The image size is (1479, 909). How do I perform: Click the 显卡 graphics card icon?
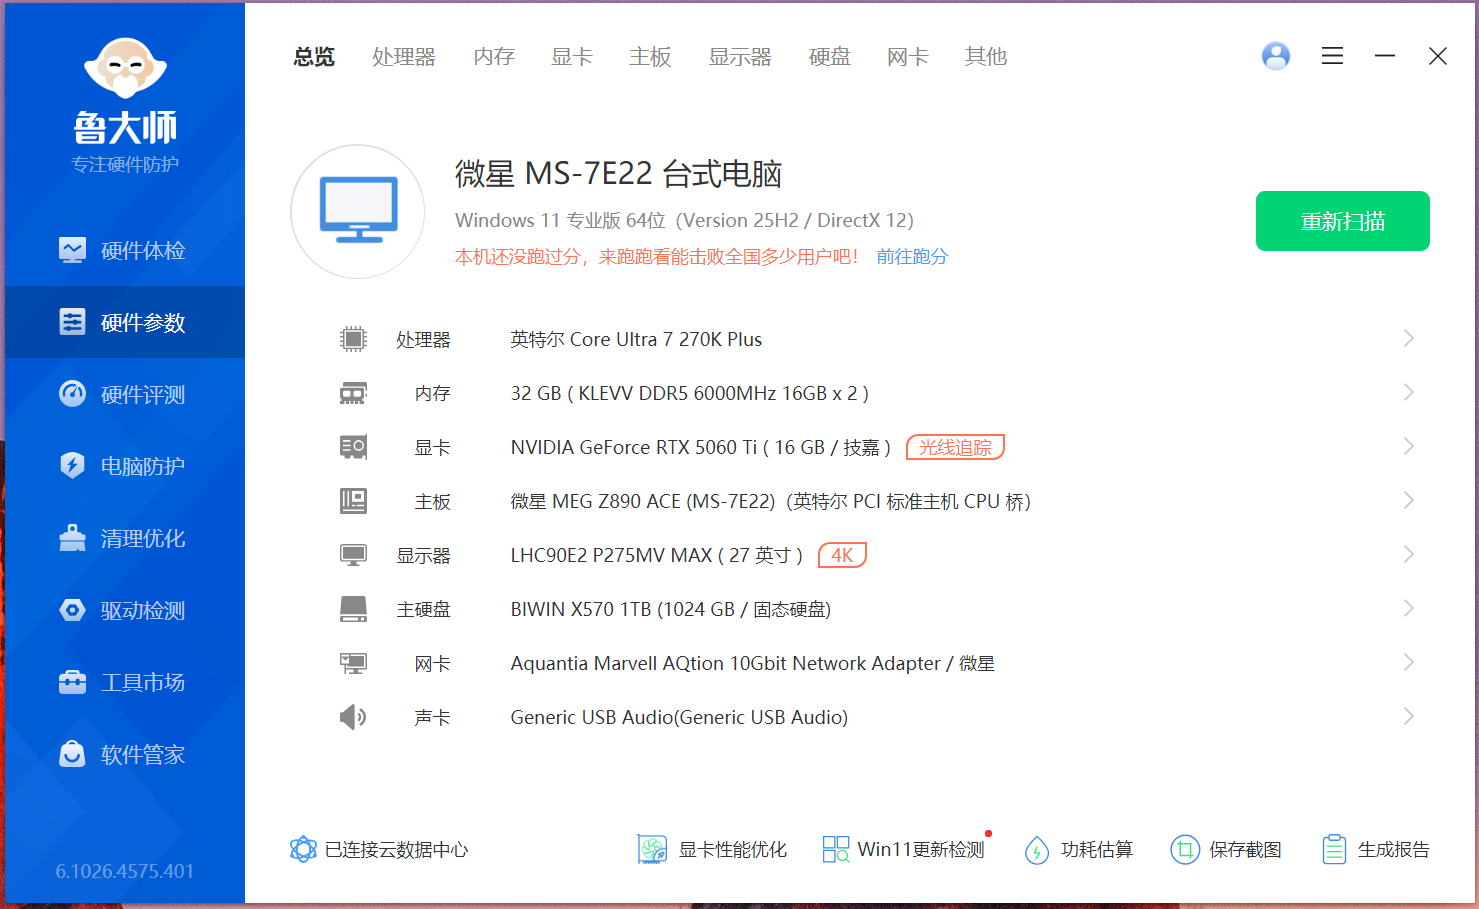pyautogui.click(x=353, y=447)
